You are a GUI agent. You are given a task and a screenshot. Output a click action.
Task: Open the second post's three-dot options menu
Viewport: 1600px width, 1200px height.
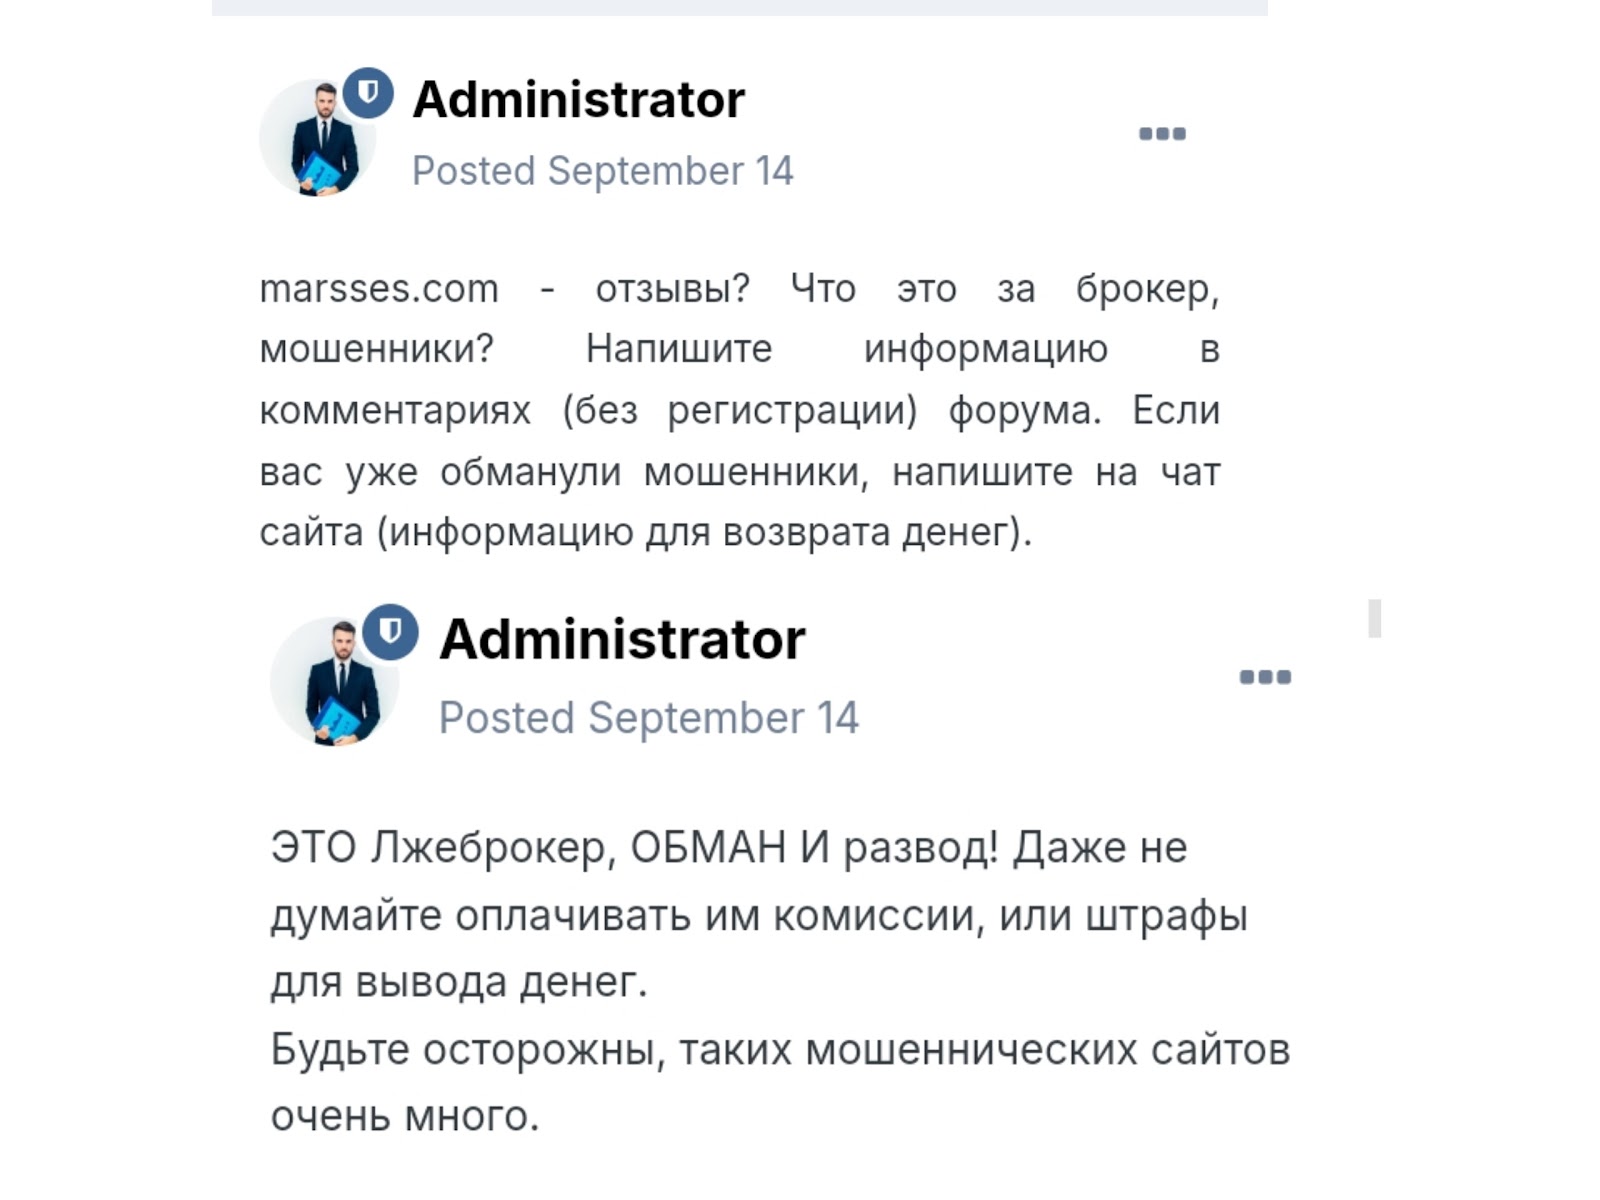tap(1265, 677)
